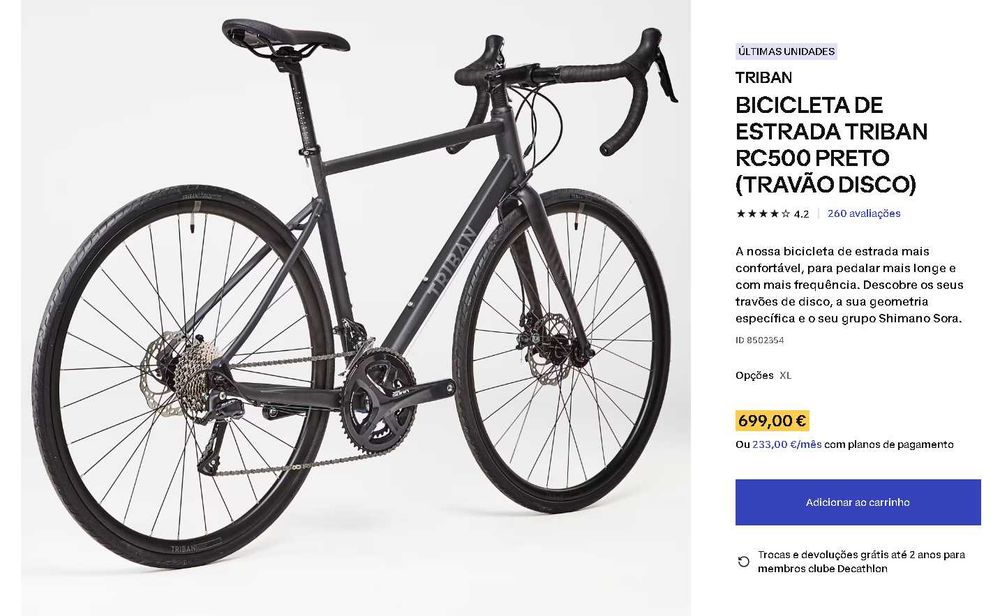Image resolution: width=1000 pixels, height=616 pixels.
Task: Click the star rating icons
Action: point(763,213)
